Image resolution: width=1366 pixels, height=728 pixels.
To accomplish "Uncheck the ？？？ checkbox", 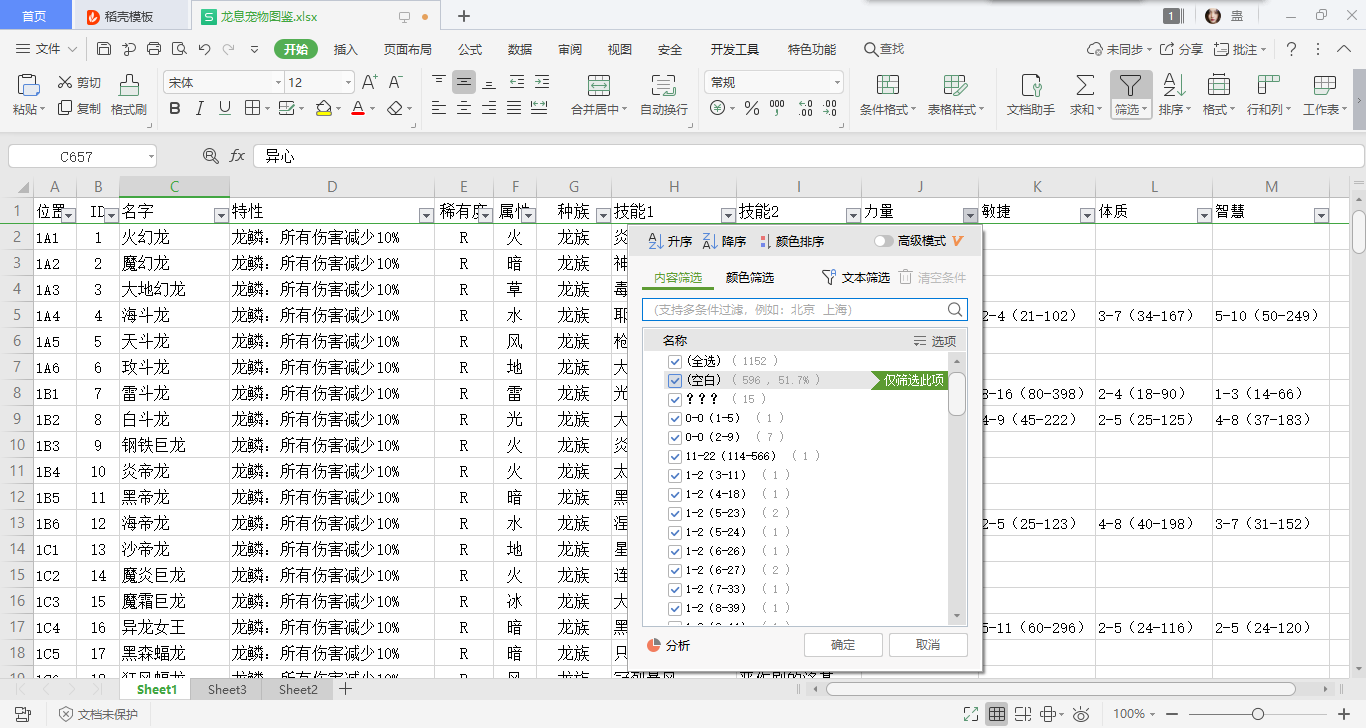I will [675, 399].
